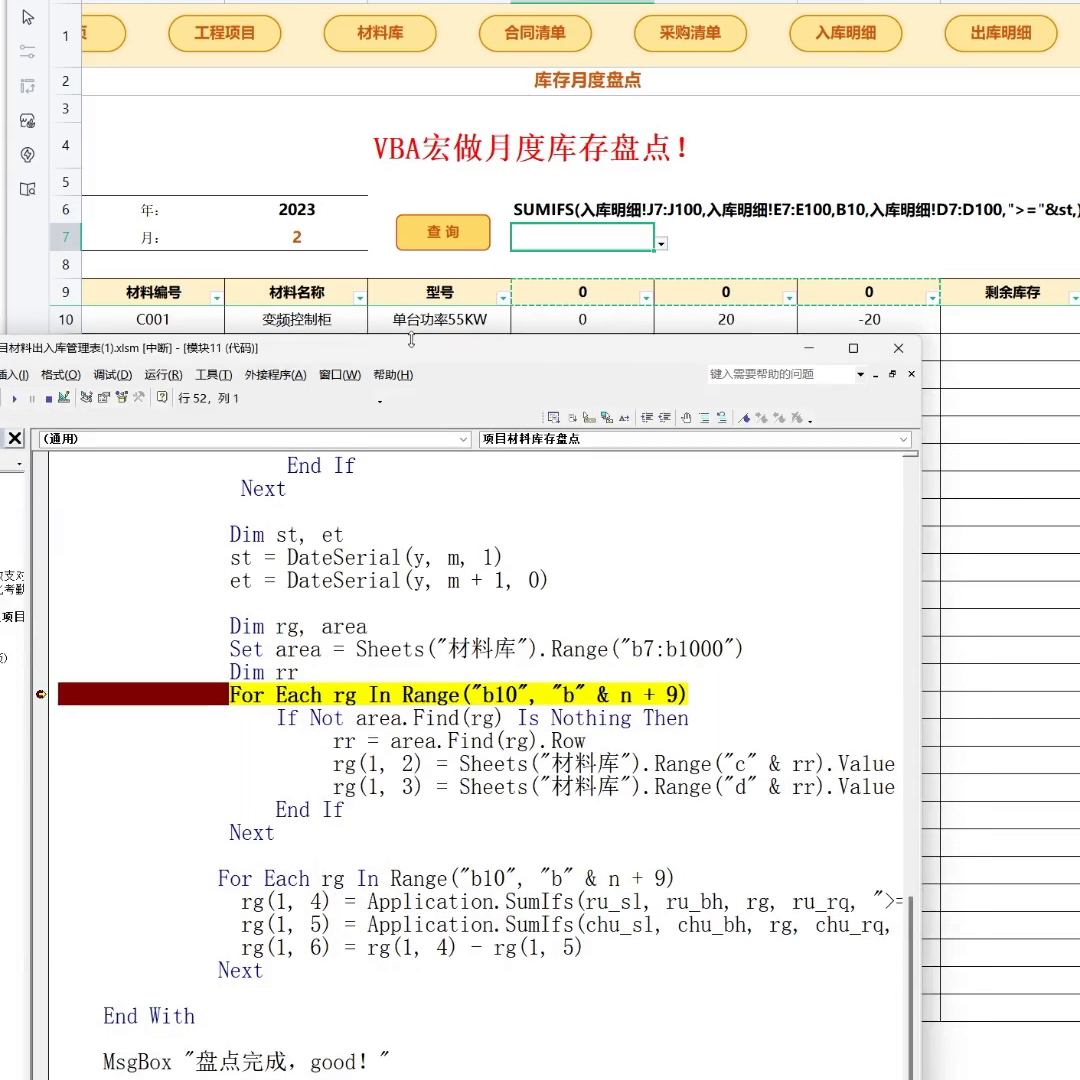Click the help question input box
1080x1080 pixels.
(x=781, y=374)
